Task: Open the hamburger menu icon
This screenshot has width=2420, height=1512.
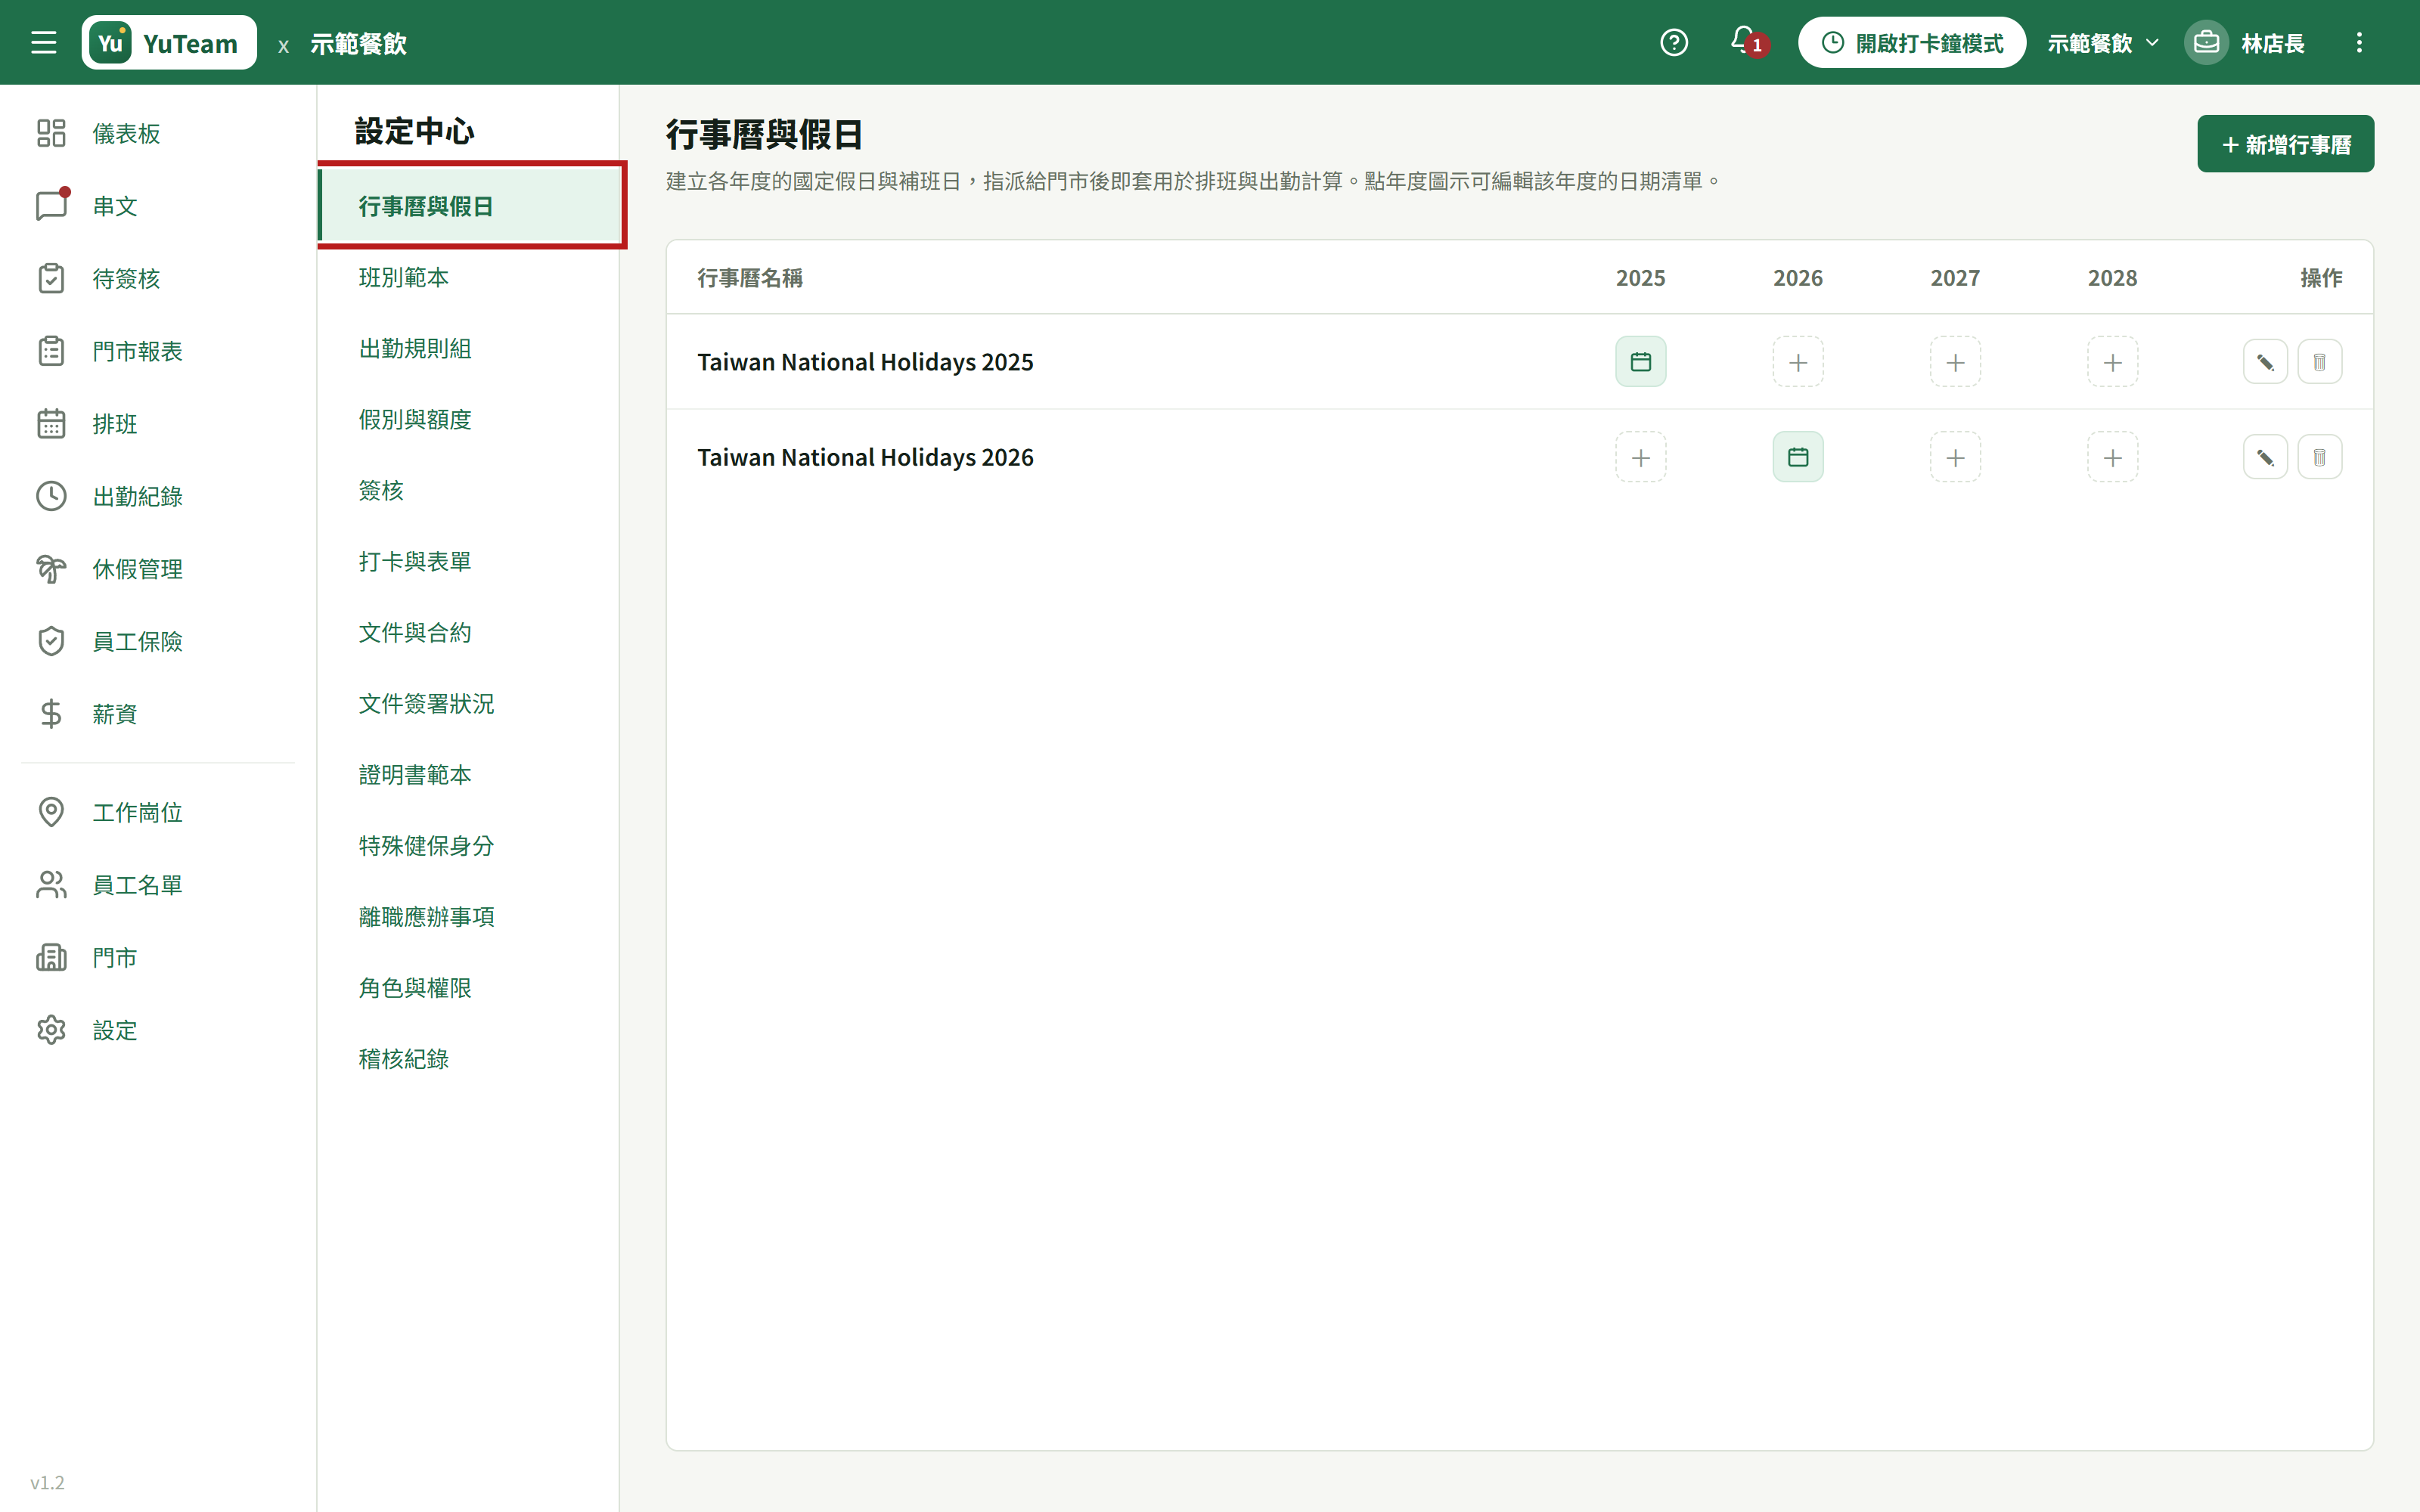Action: click(x=43, y=43)
